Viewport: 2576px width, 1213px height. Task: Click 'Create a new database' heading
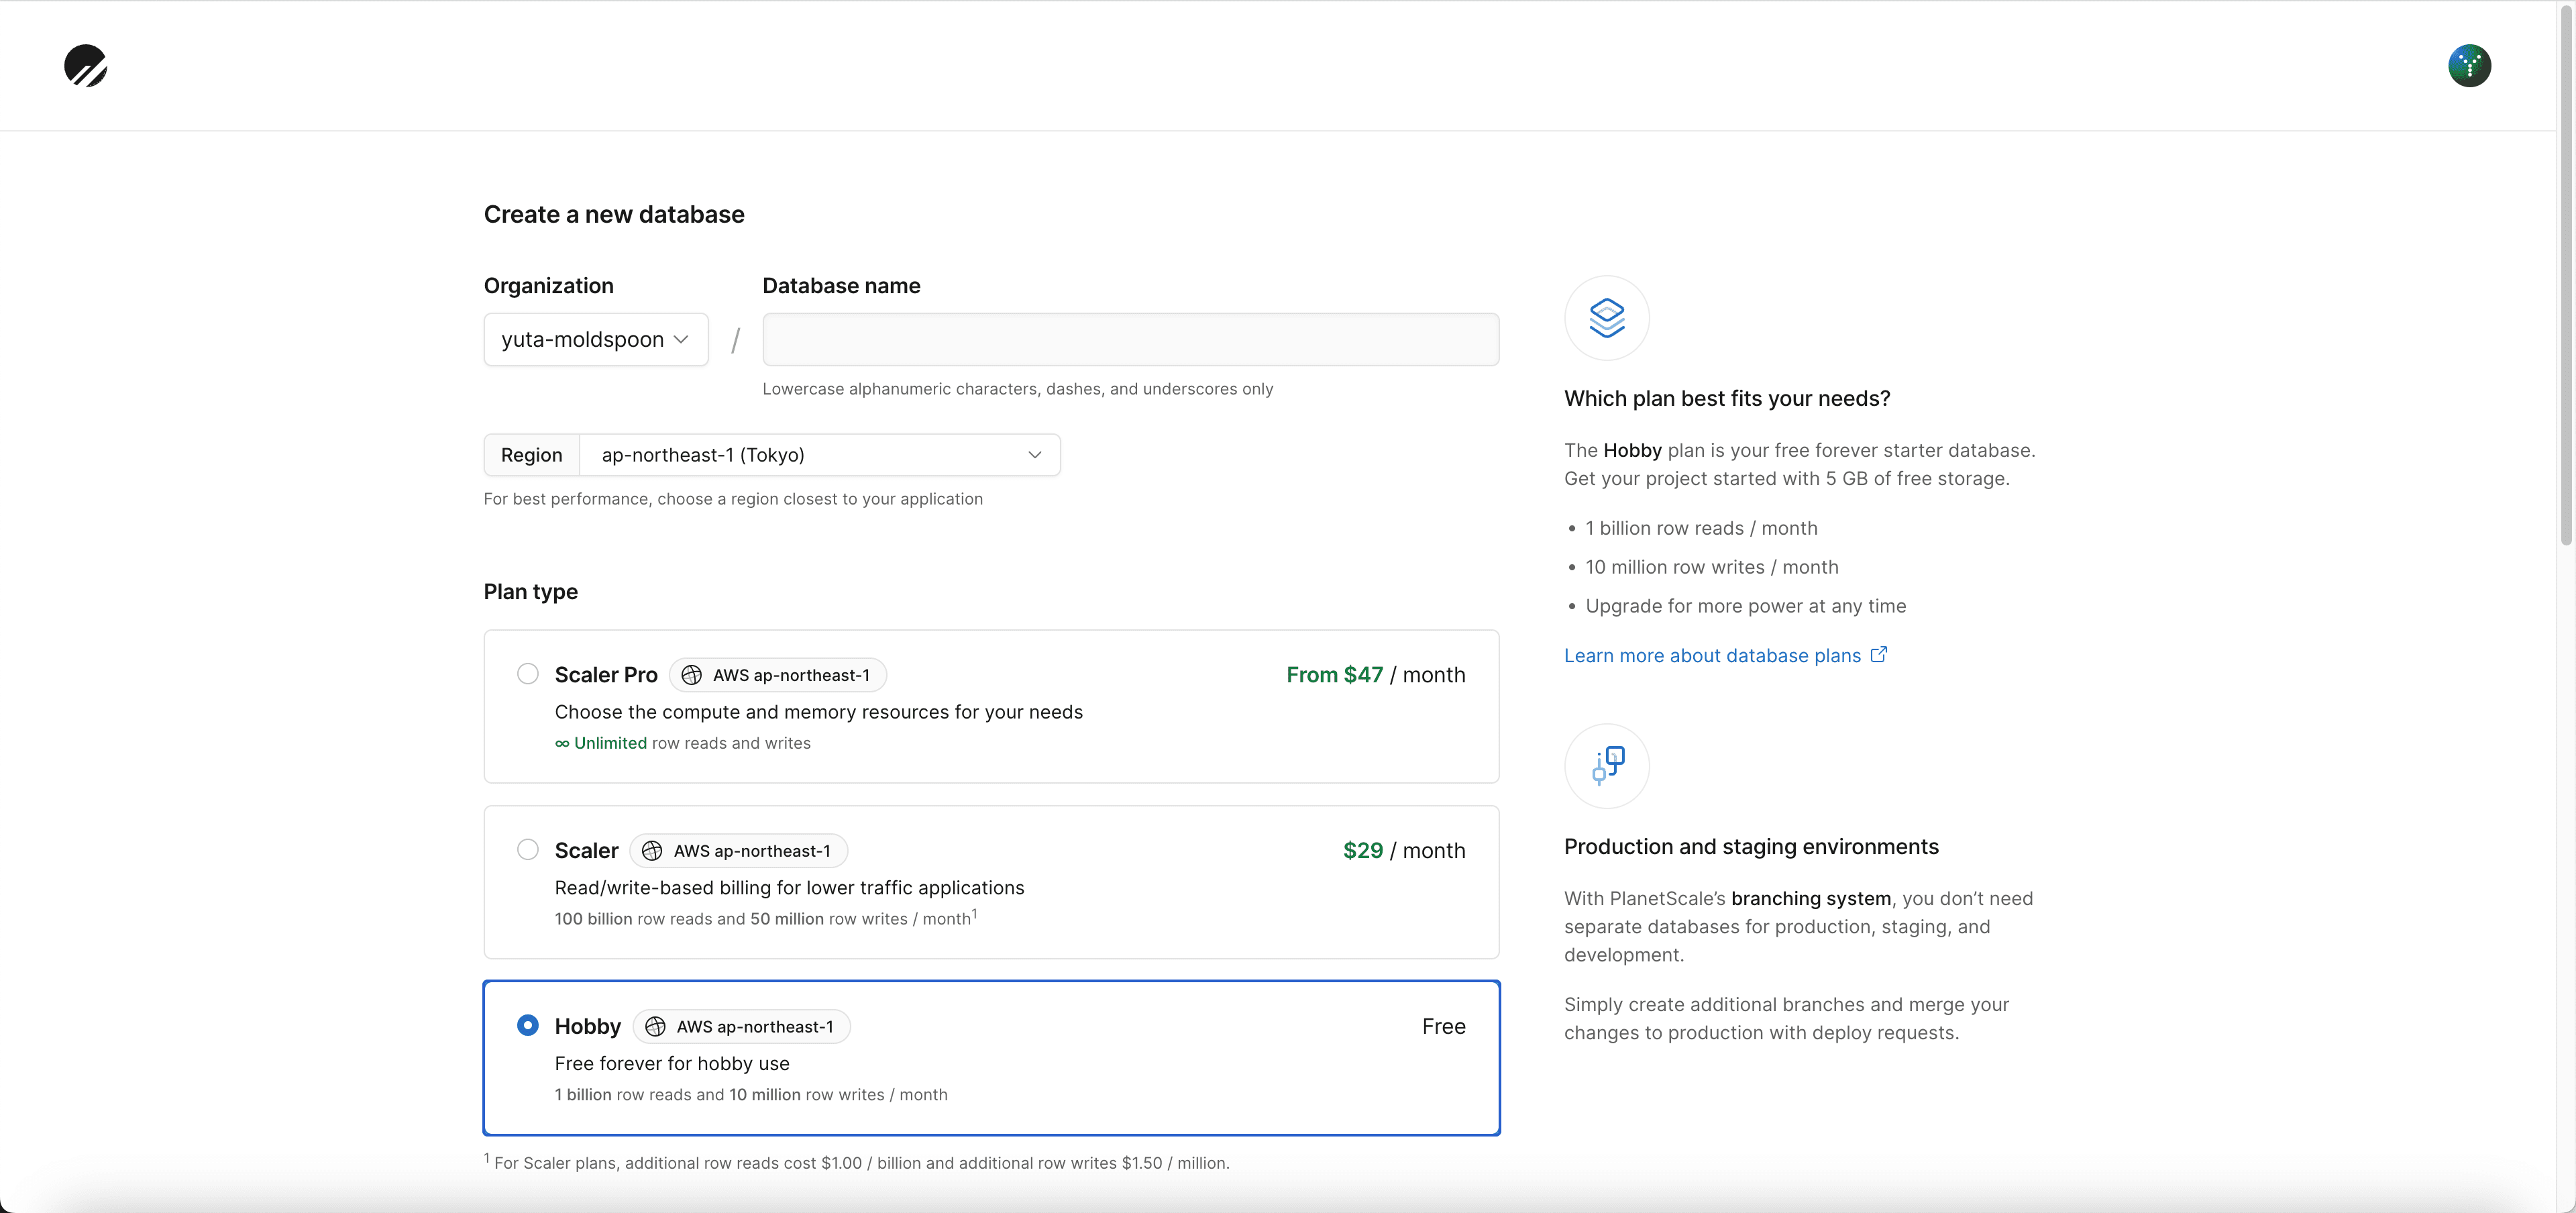[x=614, y=215]
